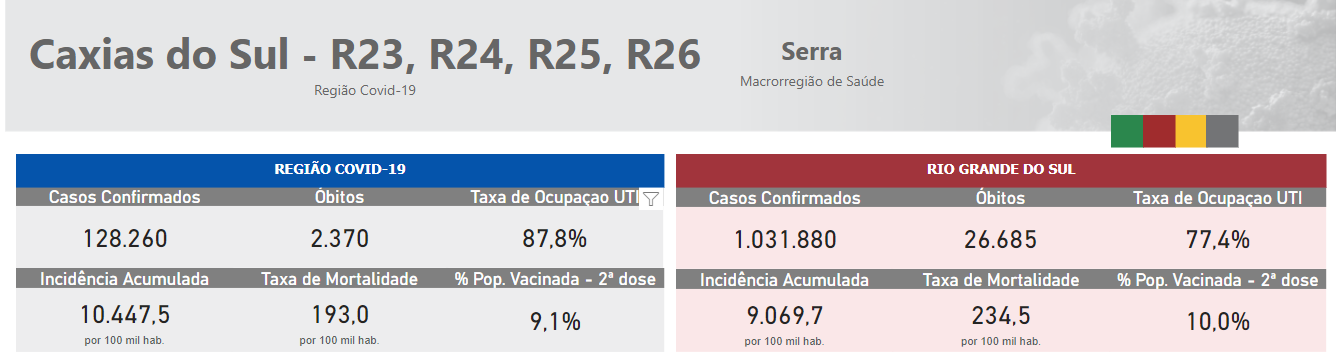The width and height of the screenshot is (1336, 360).
Task: Click the state UTI occupancy 77,4%
Action: [x=1217, y=240]
